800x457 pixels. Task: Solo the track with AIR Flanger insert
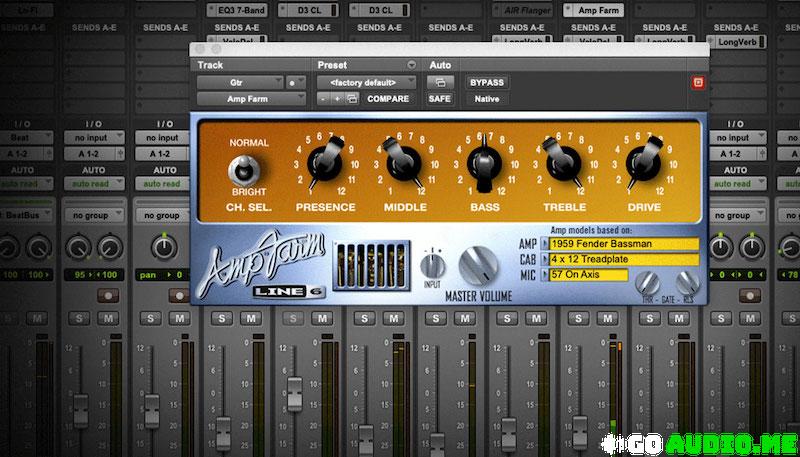click(x=507, y=319)
